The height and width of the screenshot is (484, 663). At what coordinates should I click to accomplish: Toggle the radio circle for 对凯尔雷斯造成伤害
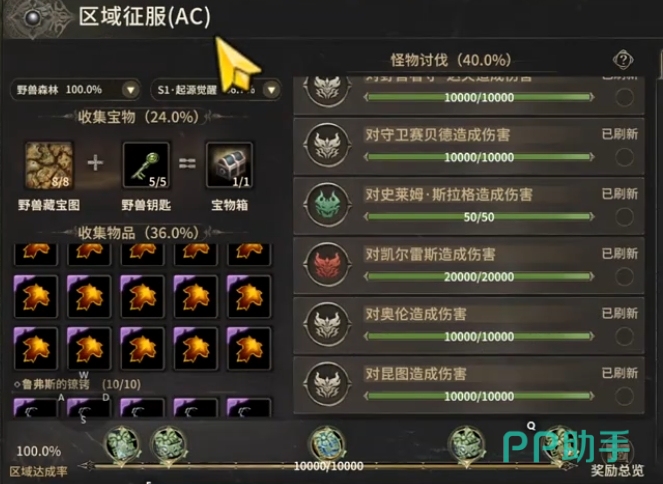[624, 277]
